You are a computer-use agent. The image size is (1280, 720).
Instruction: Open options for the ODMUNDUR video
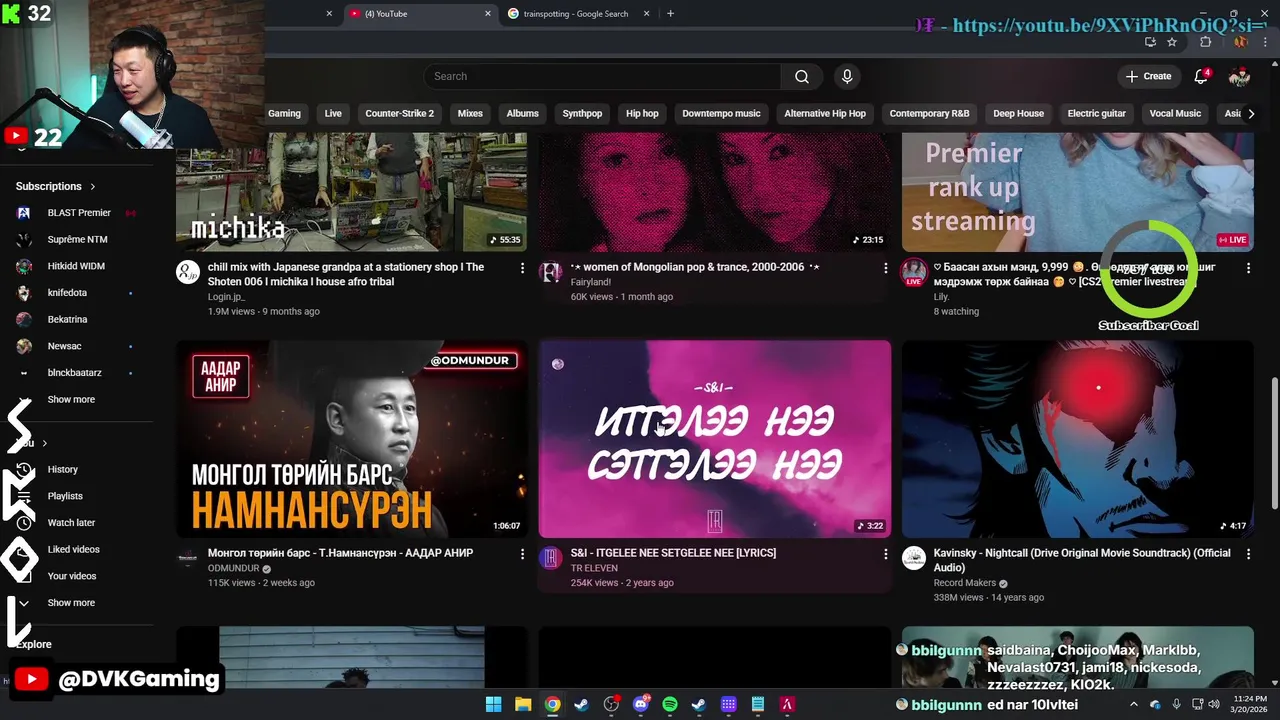pyautogui.click(x=522, y=553)
